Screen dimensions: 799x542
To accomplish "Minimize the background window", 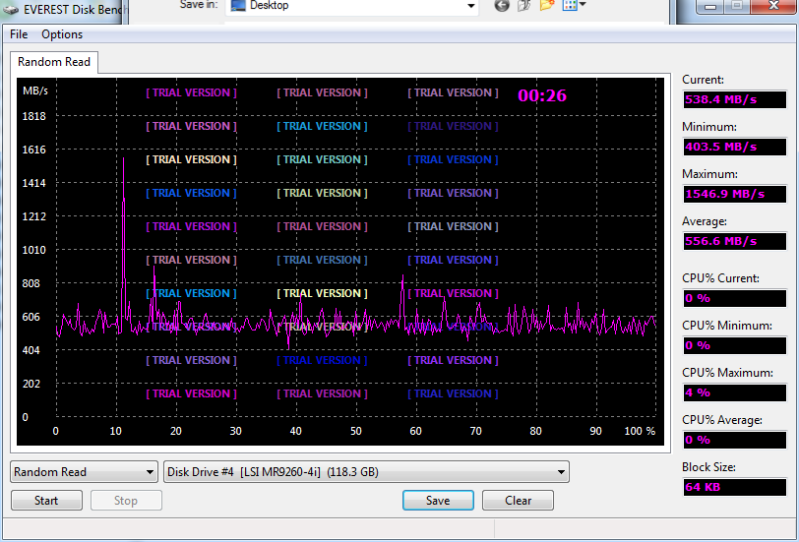I will point(712,6).
